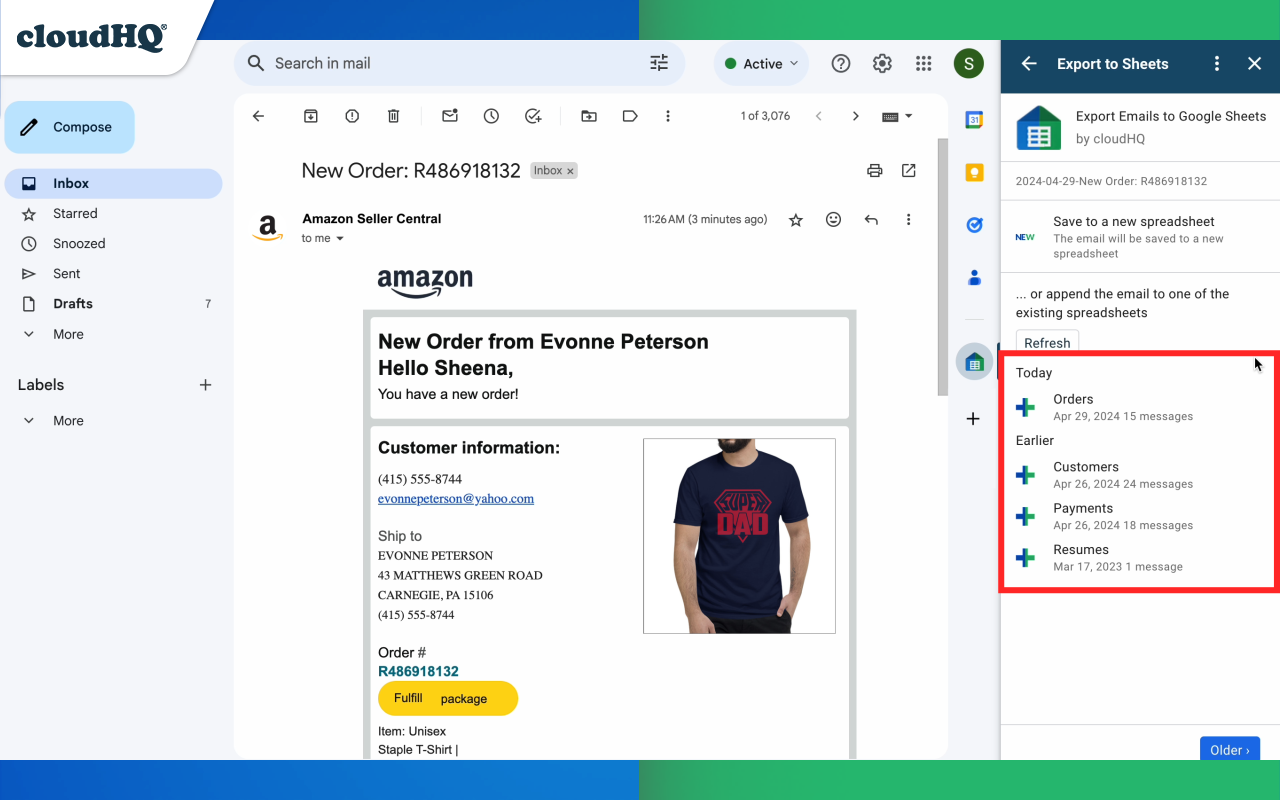Open evonnepeterson@yahoo.com email link
Image resolution: width=1280 pixels, height=800 pixels.
pos(456,498)
